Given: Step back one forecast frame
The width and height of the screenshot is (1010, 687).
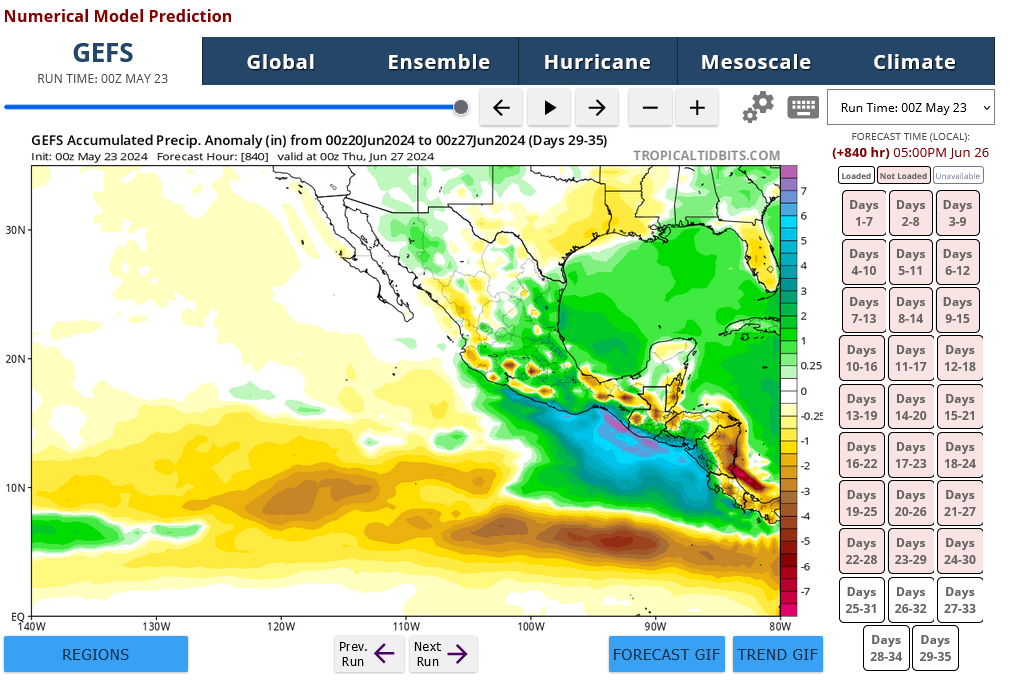Looking at the screenshot, I should (501, 108).
